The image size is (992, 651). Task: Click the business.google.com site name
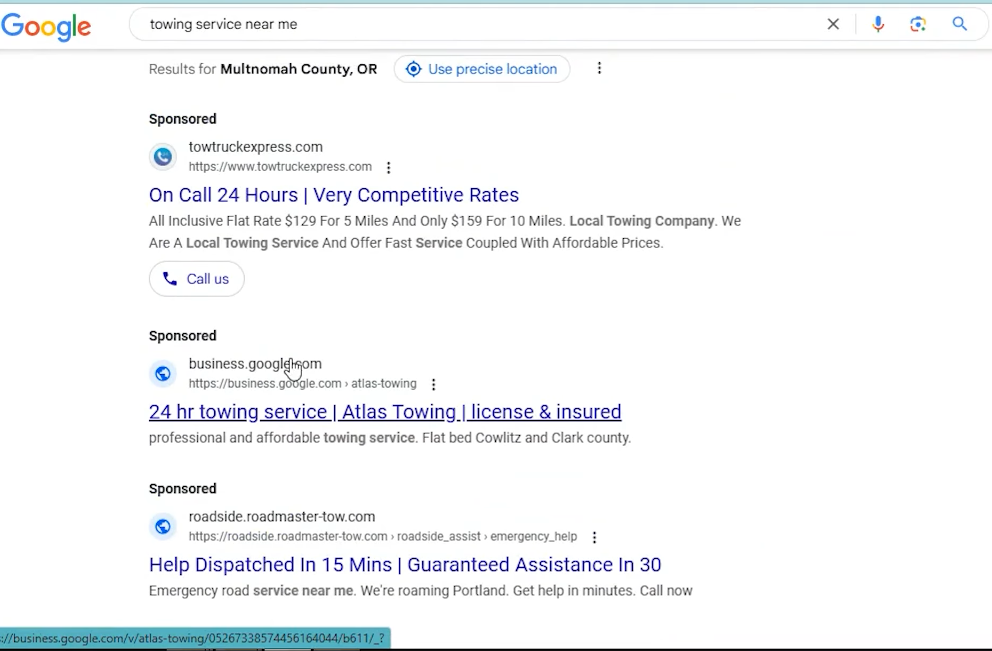tap(255, 364)
